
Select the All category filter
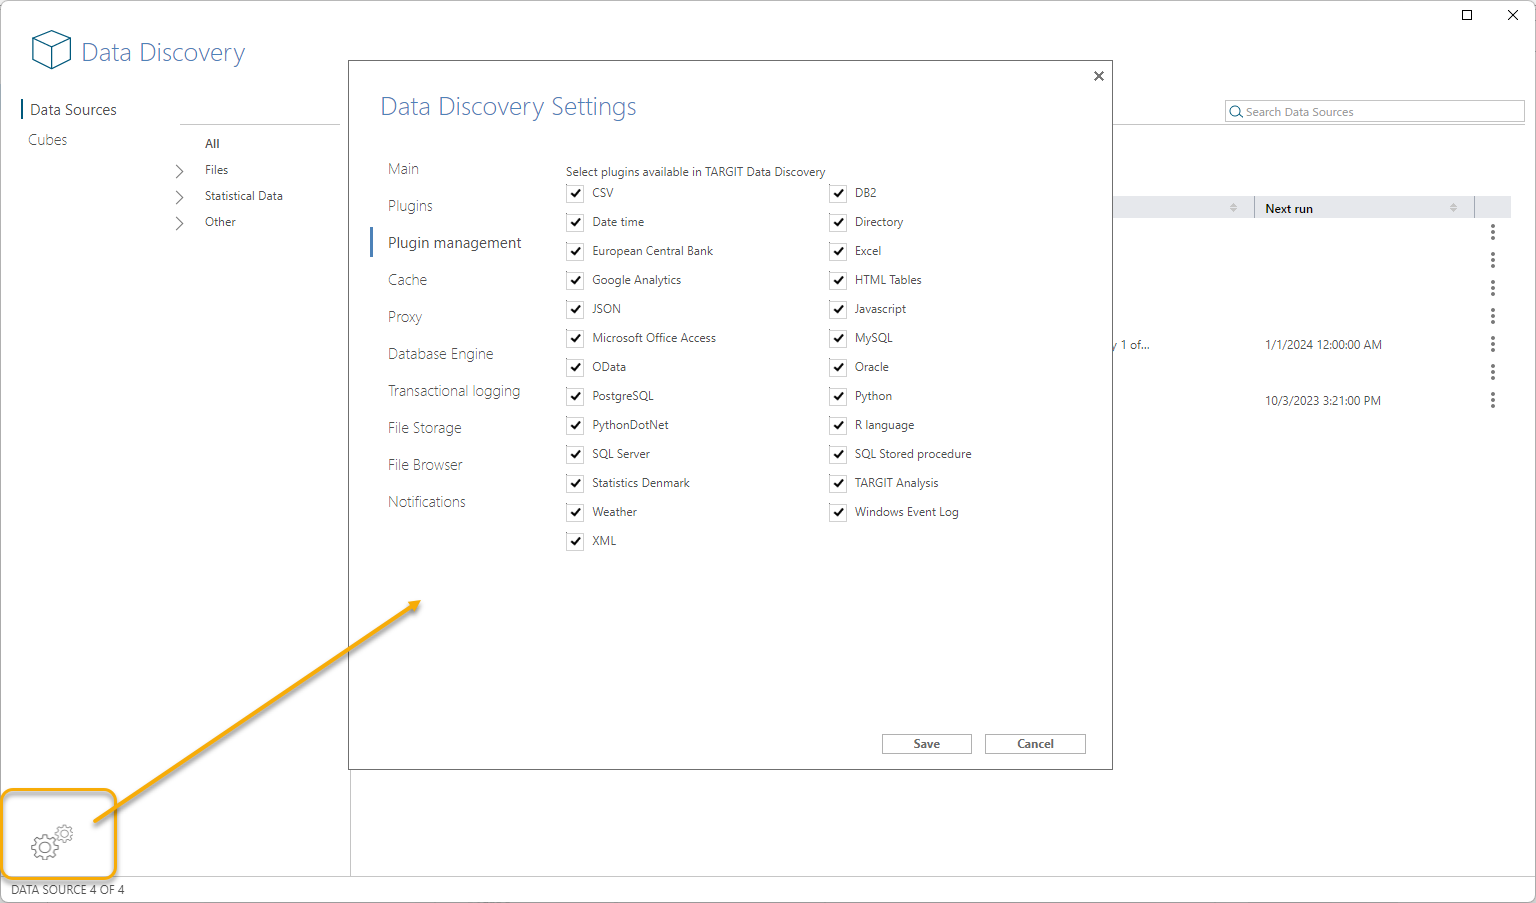click(212, 144)
